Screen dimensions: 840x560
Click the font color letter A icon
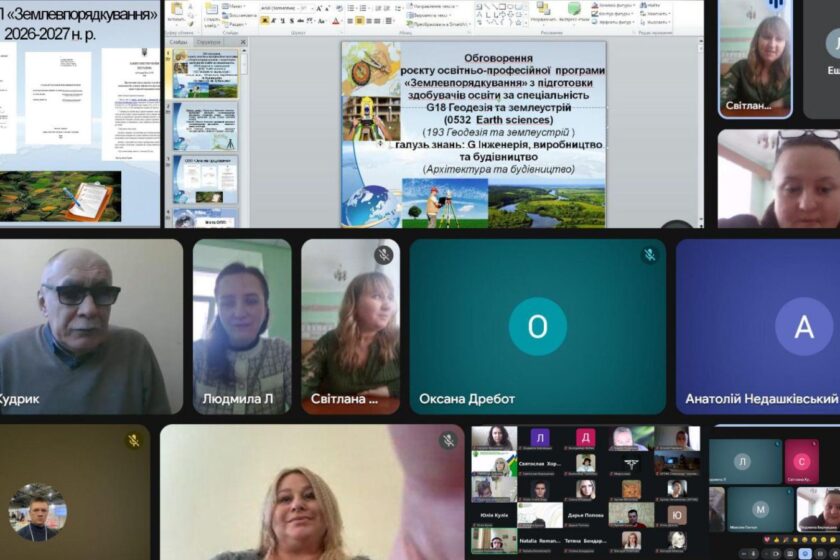pyautogui.click(x=336, y=21)
